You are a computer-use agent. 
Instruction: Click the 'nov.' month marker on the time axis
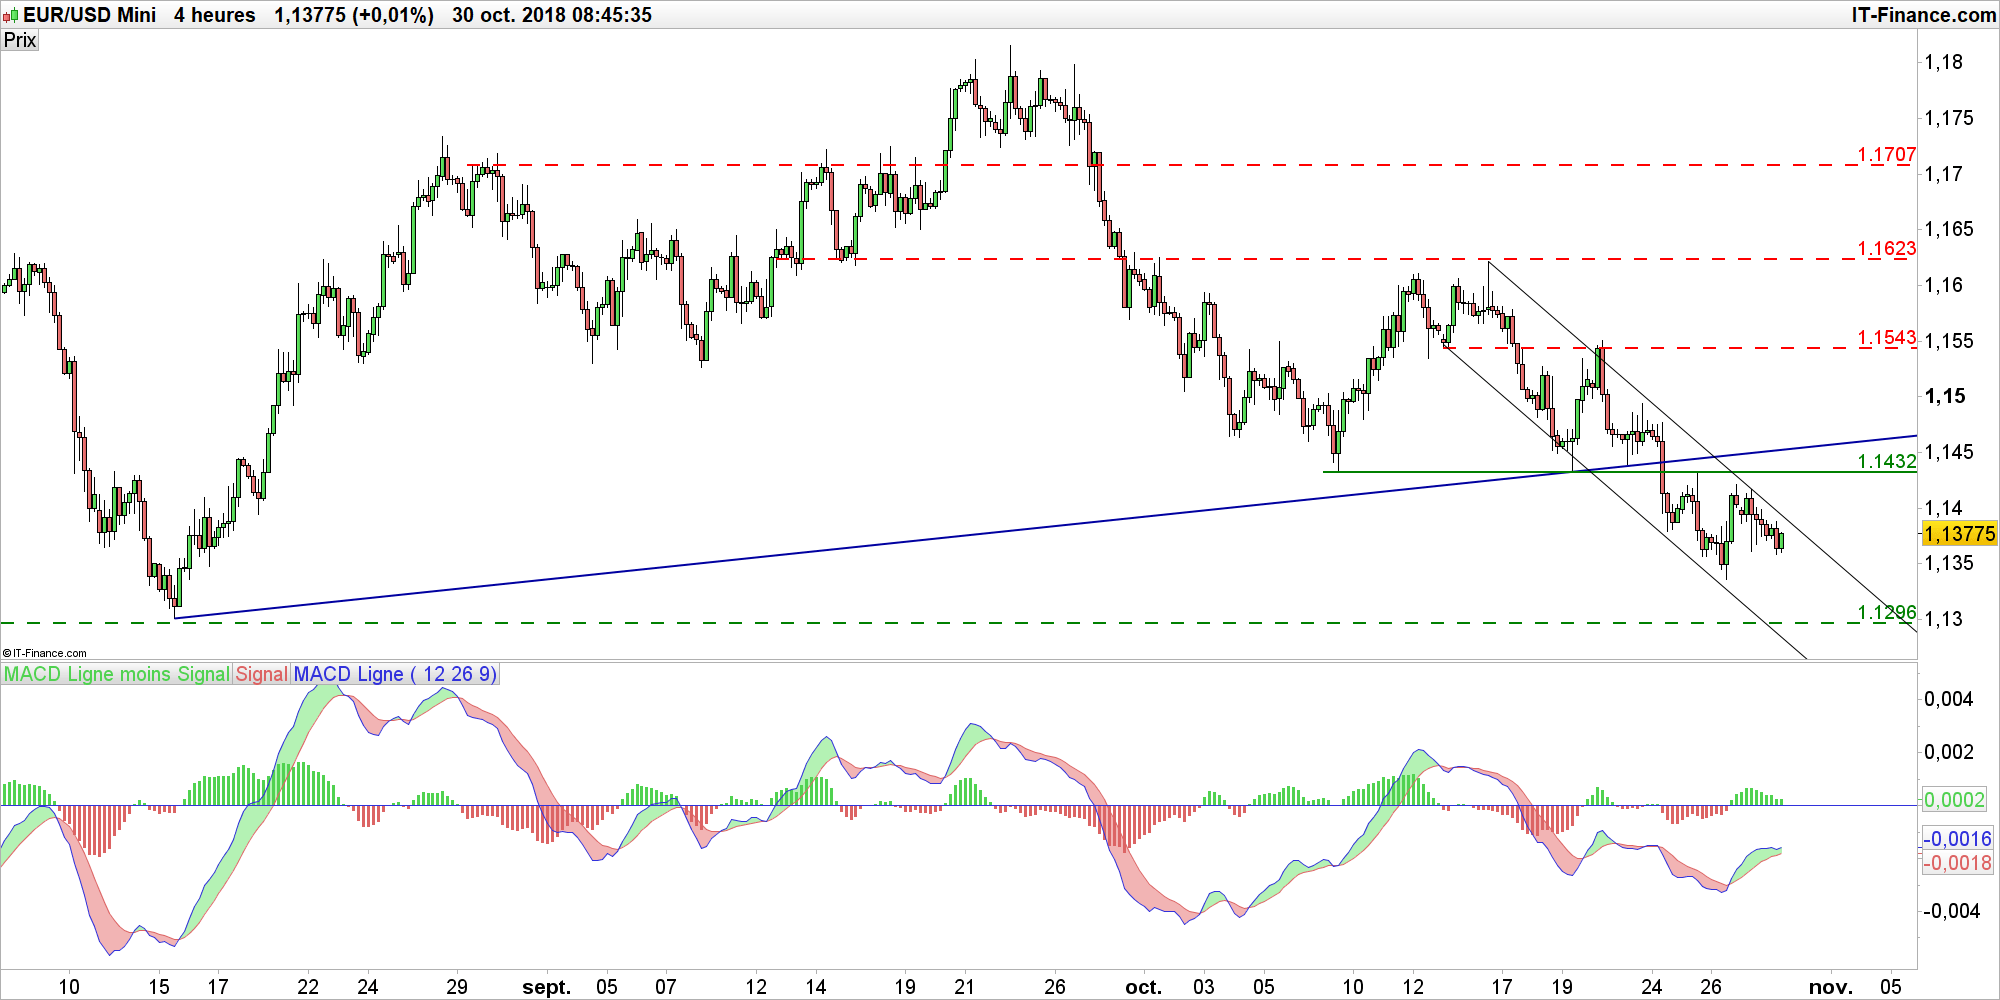(1830, 987)
